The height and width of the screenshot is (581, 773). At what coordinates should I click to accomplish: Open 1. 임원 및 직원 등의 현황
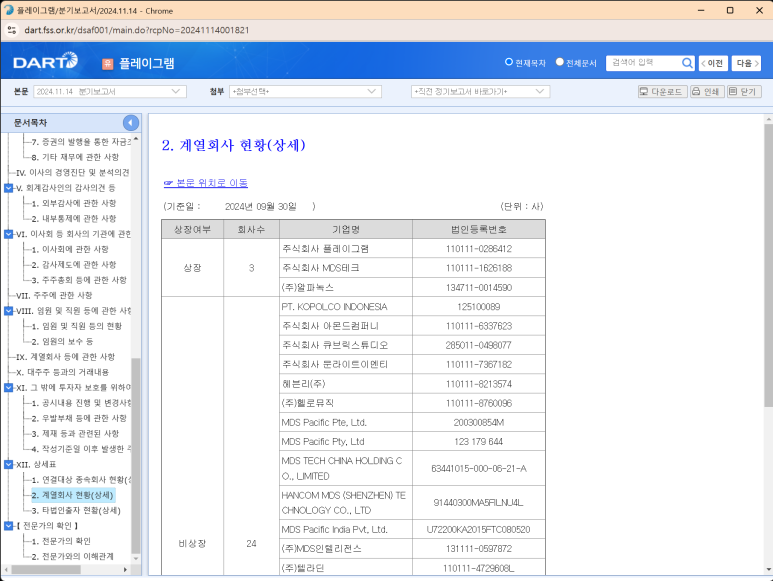76,326
